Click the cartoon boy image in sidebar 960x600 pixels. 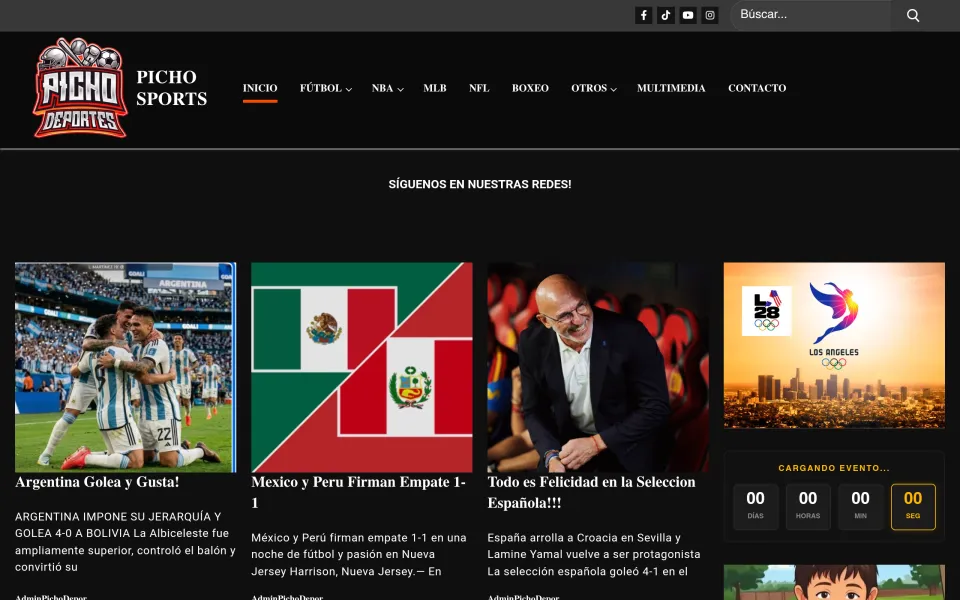coord(834,582)
